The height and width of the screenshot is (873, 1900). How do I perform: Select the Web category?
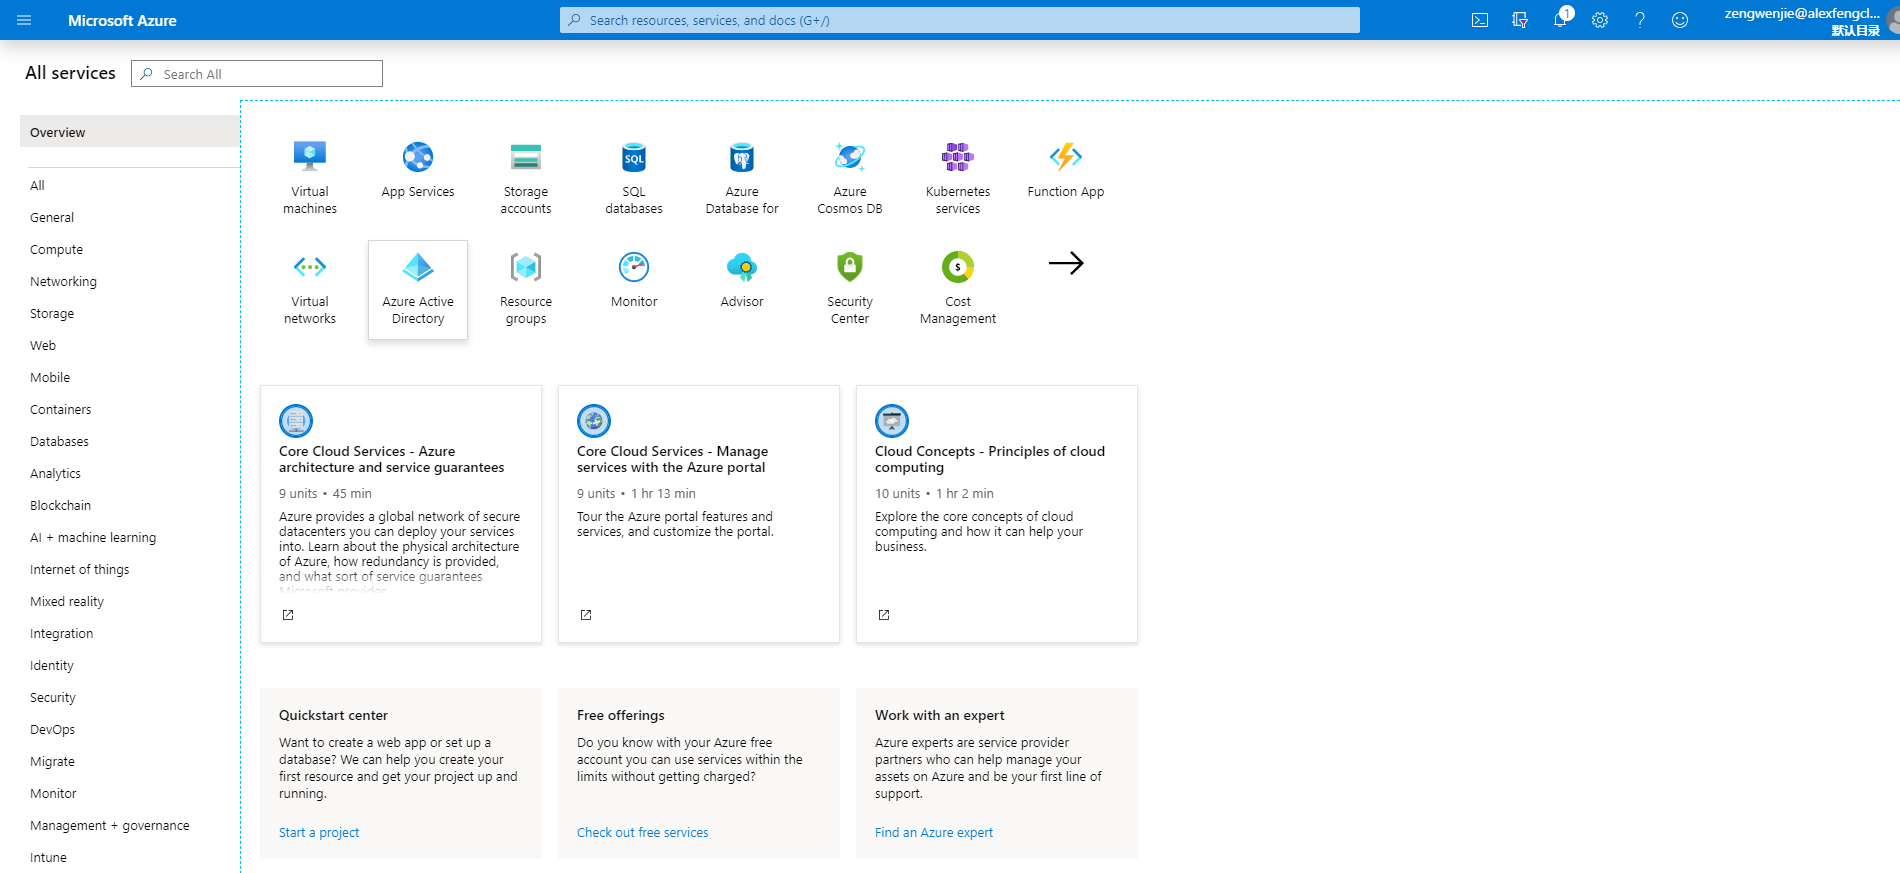pos(43,345)
